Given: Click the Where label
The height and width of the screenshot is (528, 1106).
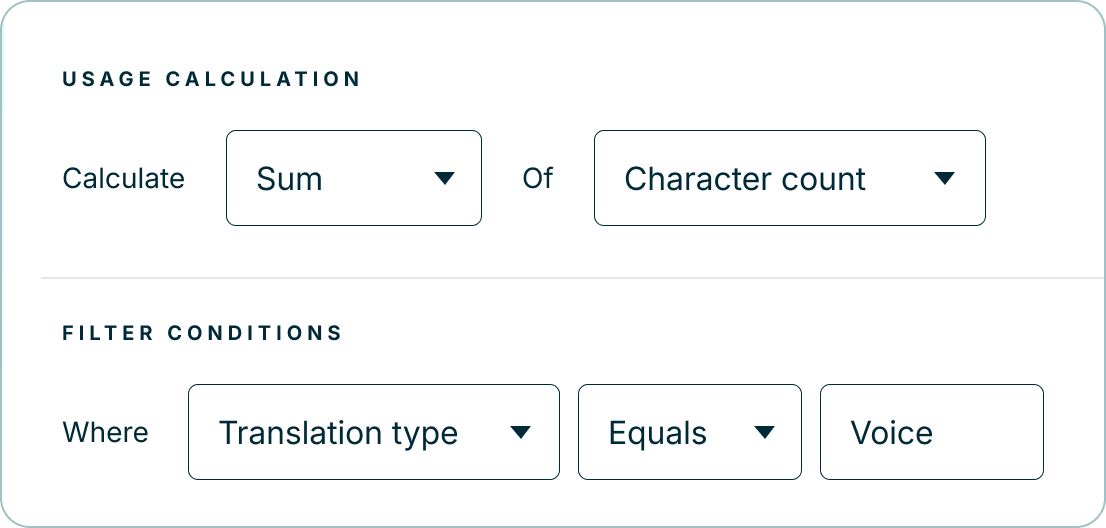Looking at the screenshot, I should [x=105, y=433].
